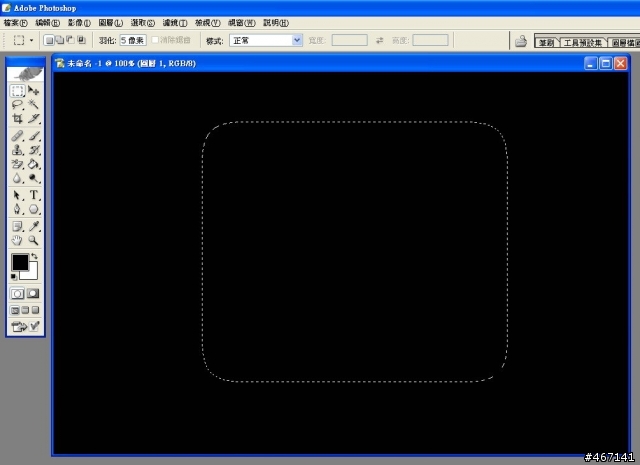
Task: Swap foreground and background colors
Action: (x=34, y=256)
